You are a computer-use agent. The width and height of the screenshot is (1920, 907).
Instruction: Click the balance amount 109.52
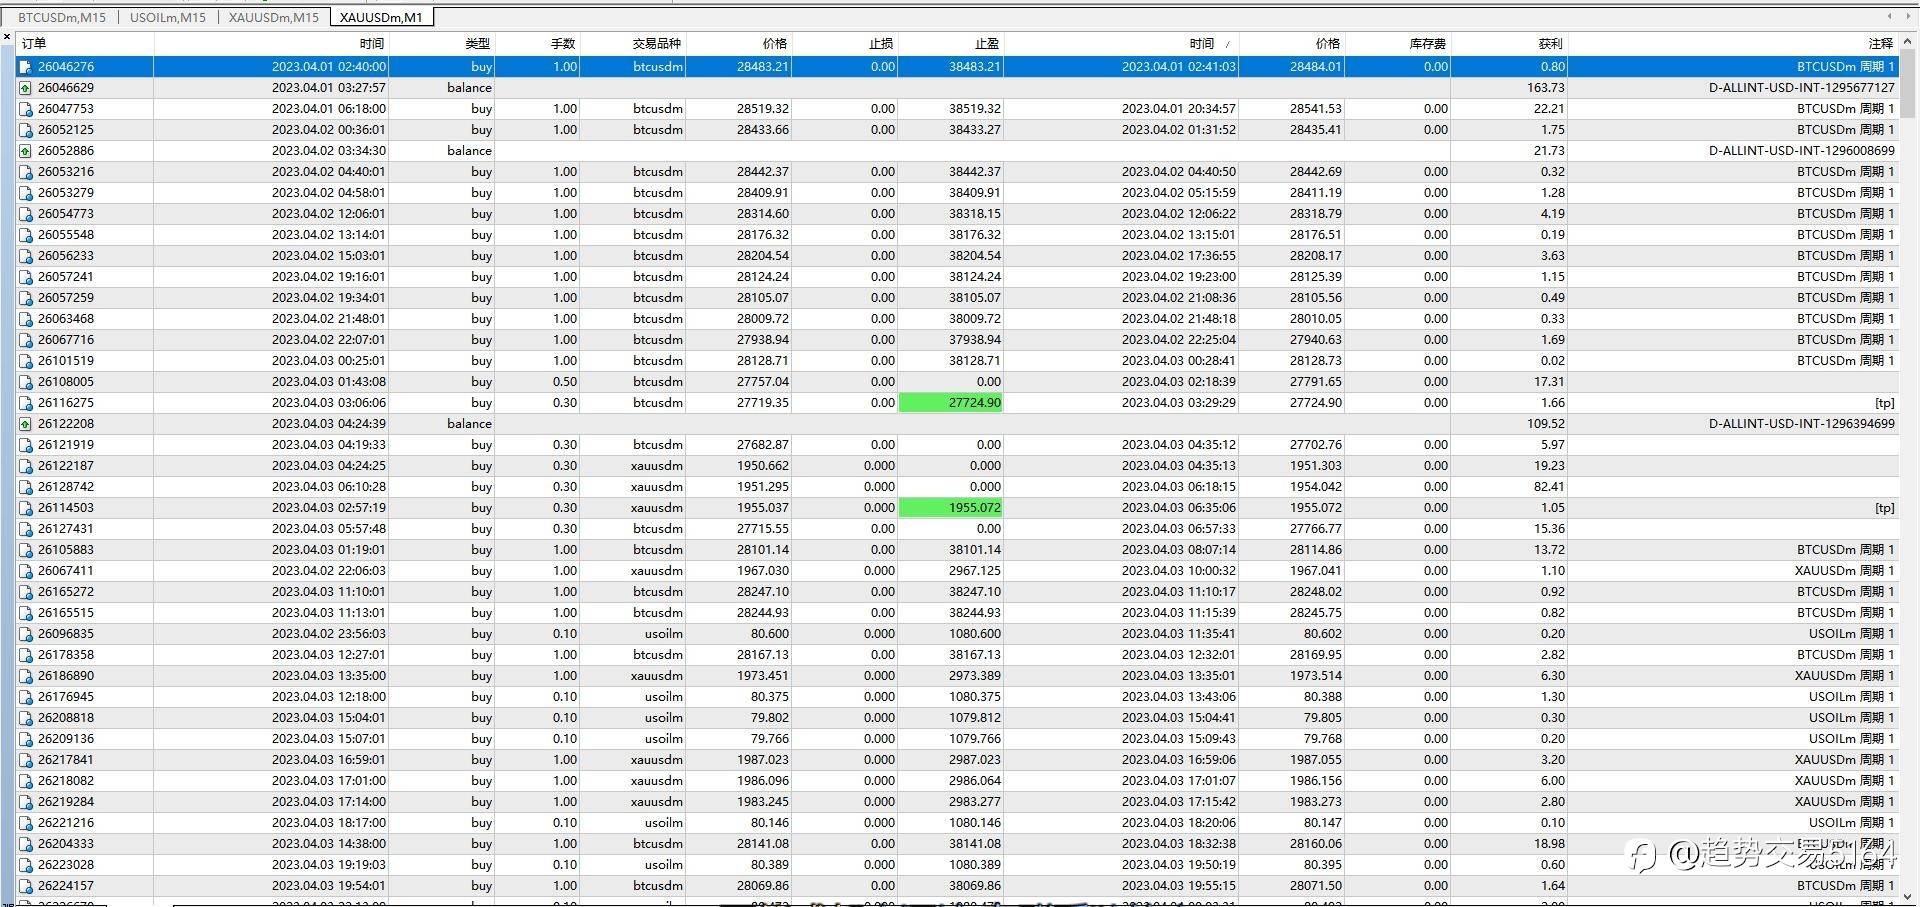tap(1546, 424)
